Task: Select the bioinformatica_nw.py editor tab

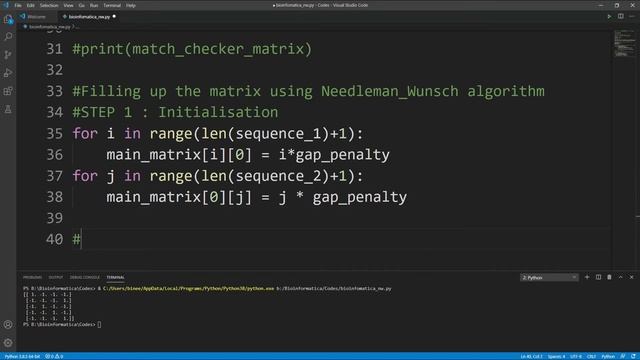Action: [x=88, y=17]
